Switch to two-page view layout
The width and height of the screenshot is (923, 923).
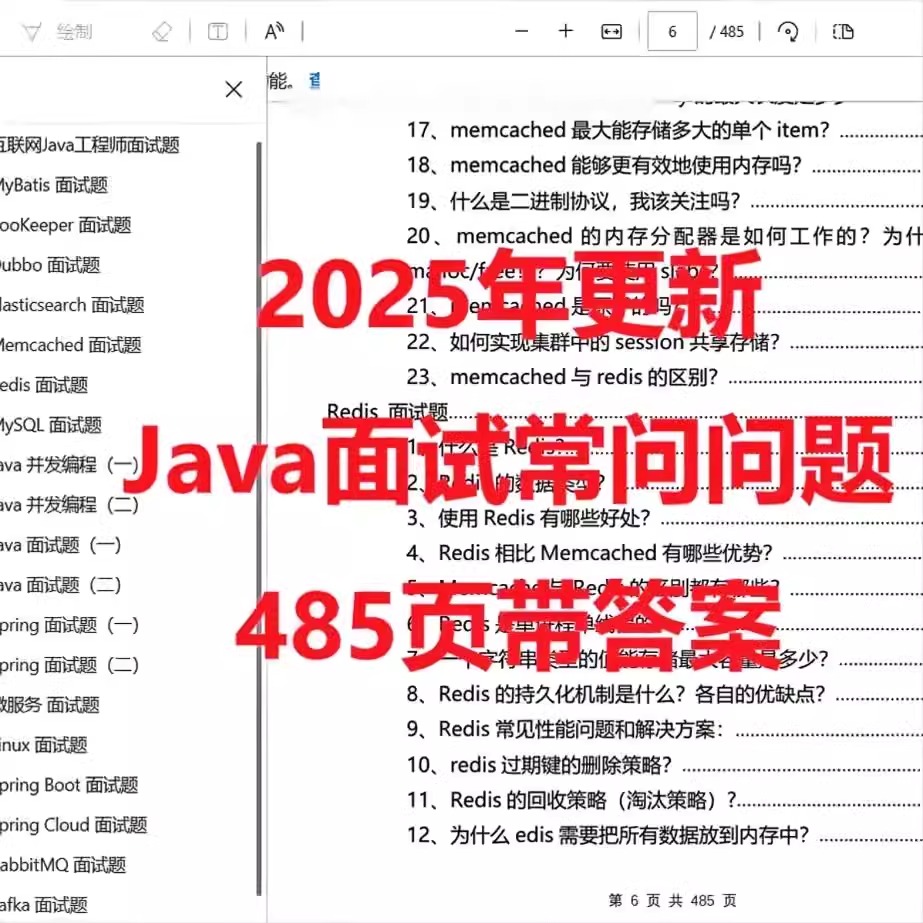(843, 31)
